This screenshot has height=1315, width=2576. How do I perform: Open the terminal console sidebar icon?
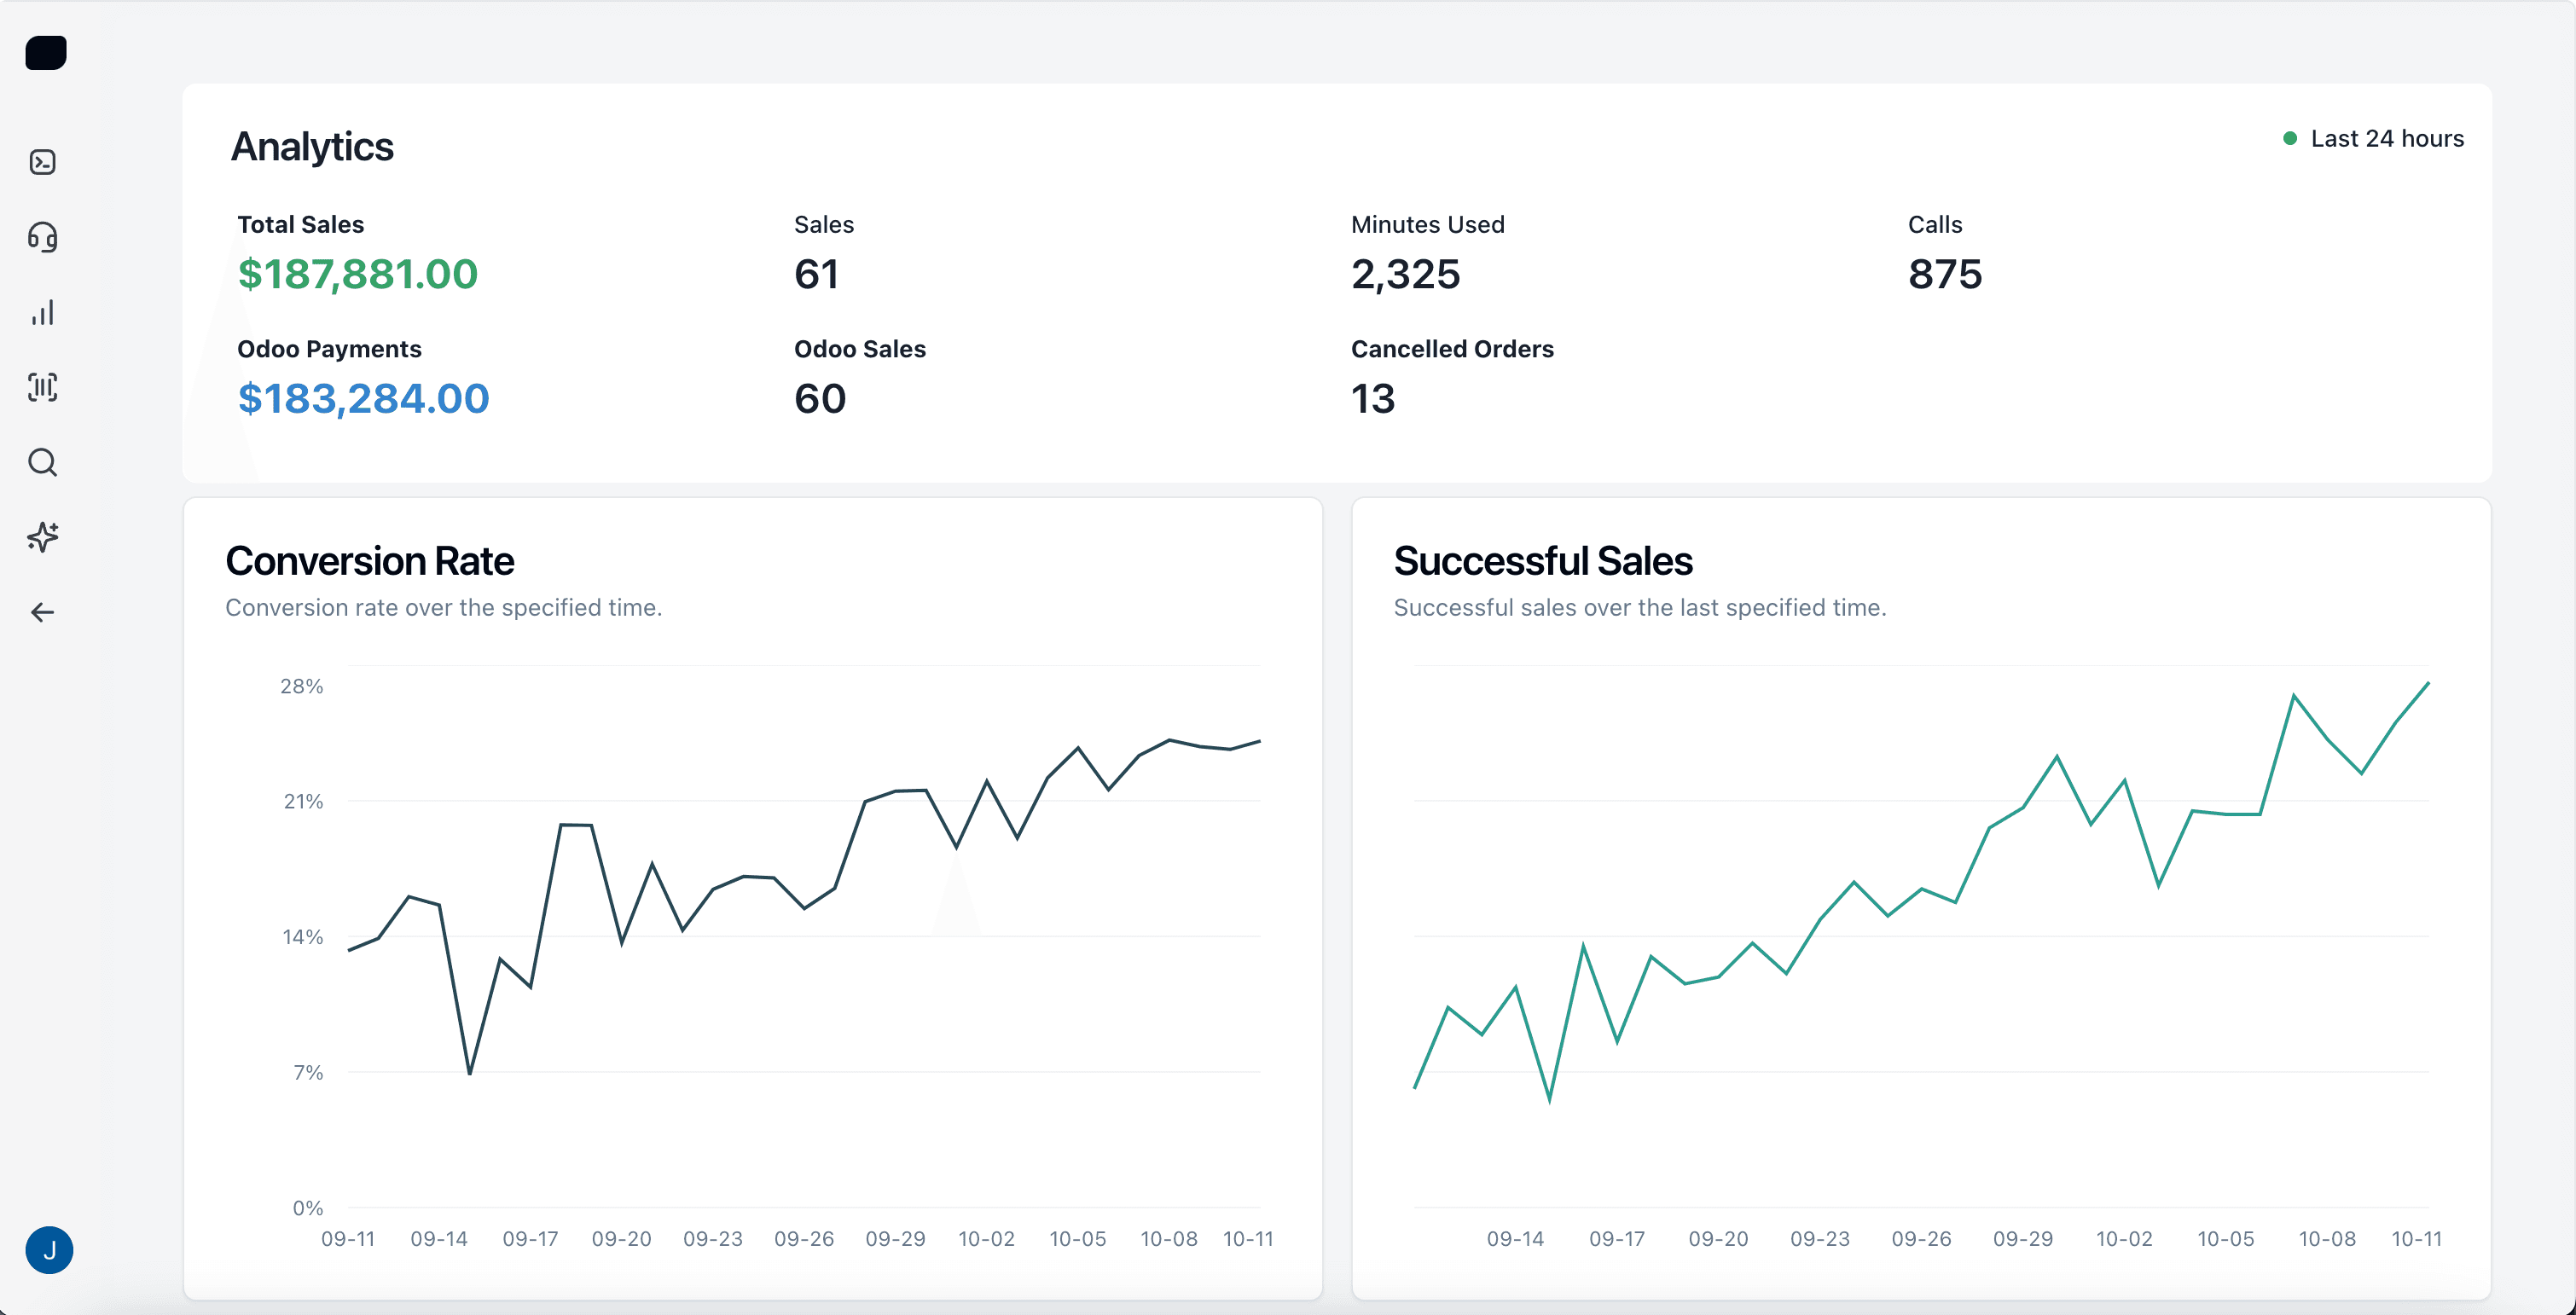click(43, 162)
